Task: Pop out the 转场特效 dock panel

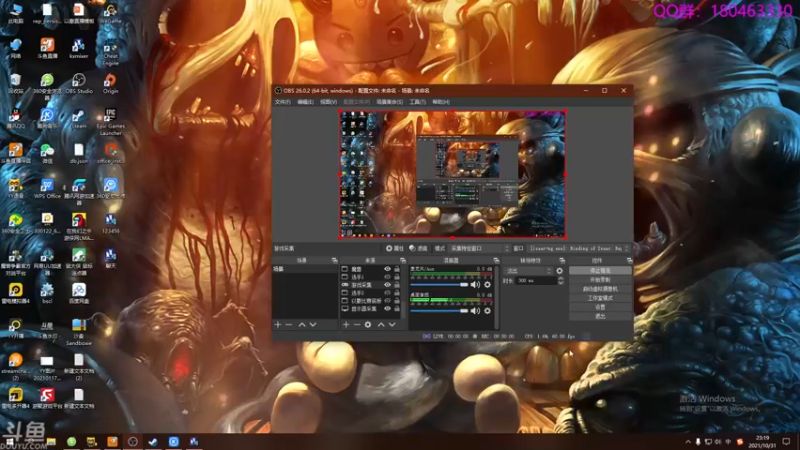Action: [x=562, y=261]
